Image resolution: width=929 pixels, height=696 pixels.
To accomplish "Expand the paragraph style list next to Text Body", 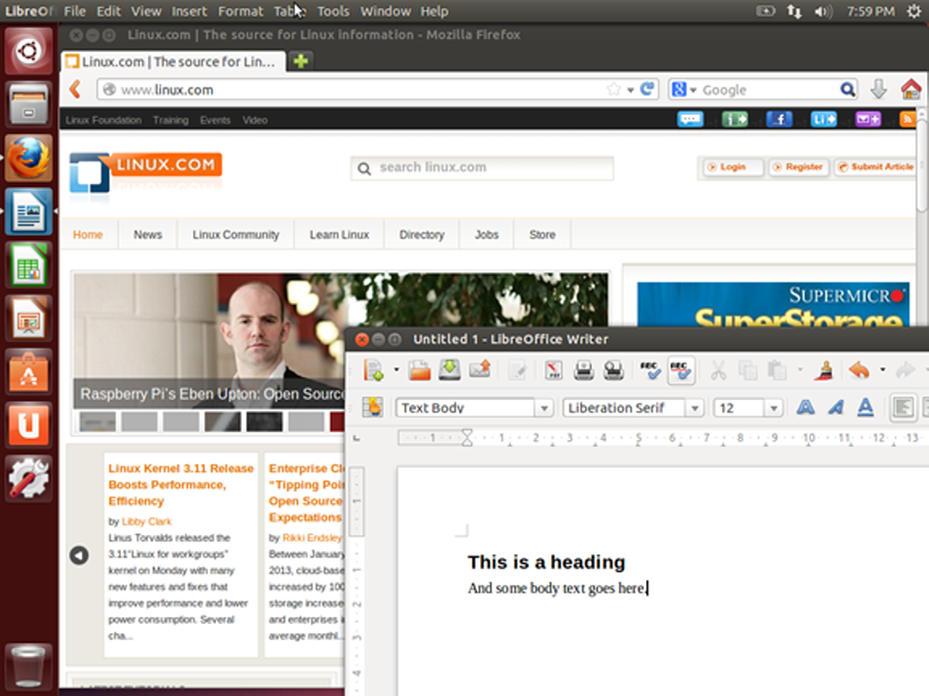I will point(544,408).
